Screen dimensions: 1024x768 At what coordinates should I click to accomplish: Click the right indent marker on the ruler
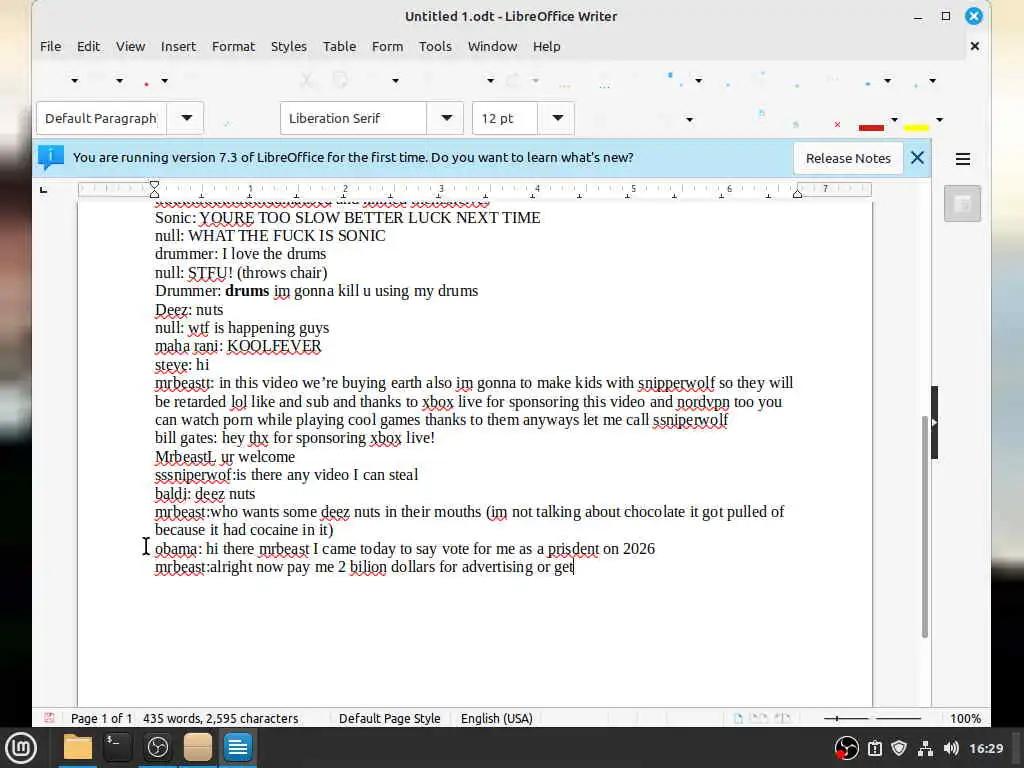797,193
